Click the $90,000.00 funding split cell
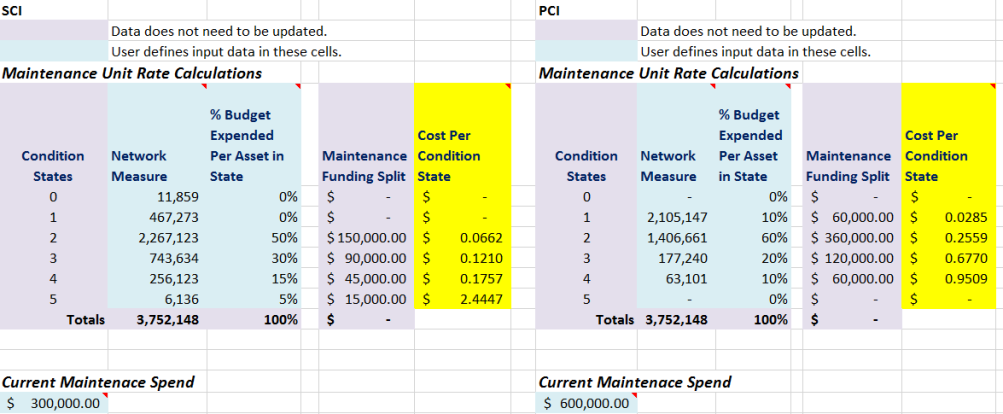 (x=367, y=258)
